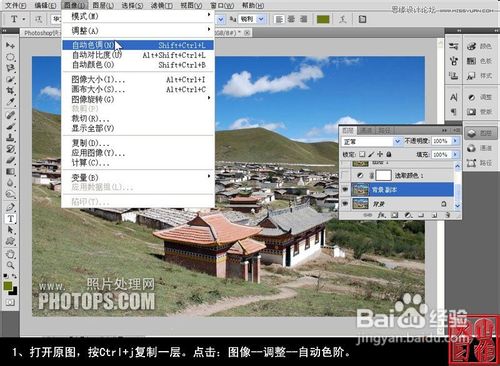Open the 滤镜(T) menu
500x366 pixels.
click(x=162, y=5)
